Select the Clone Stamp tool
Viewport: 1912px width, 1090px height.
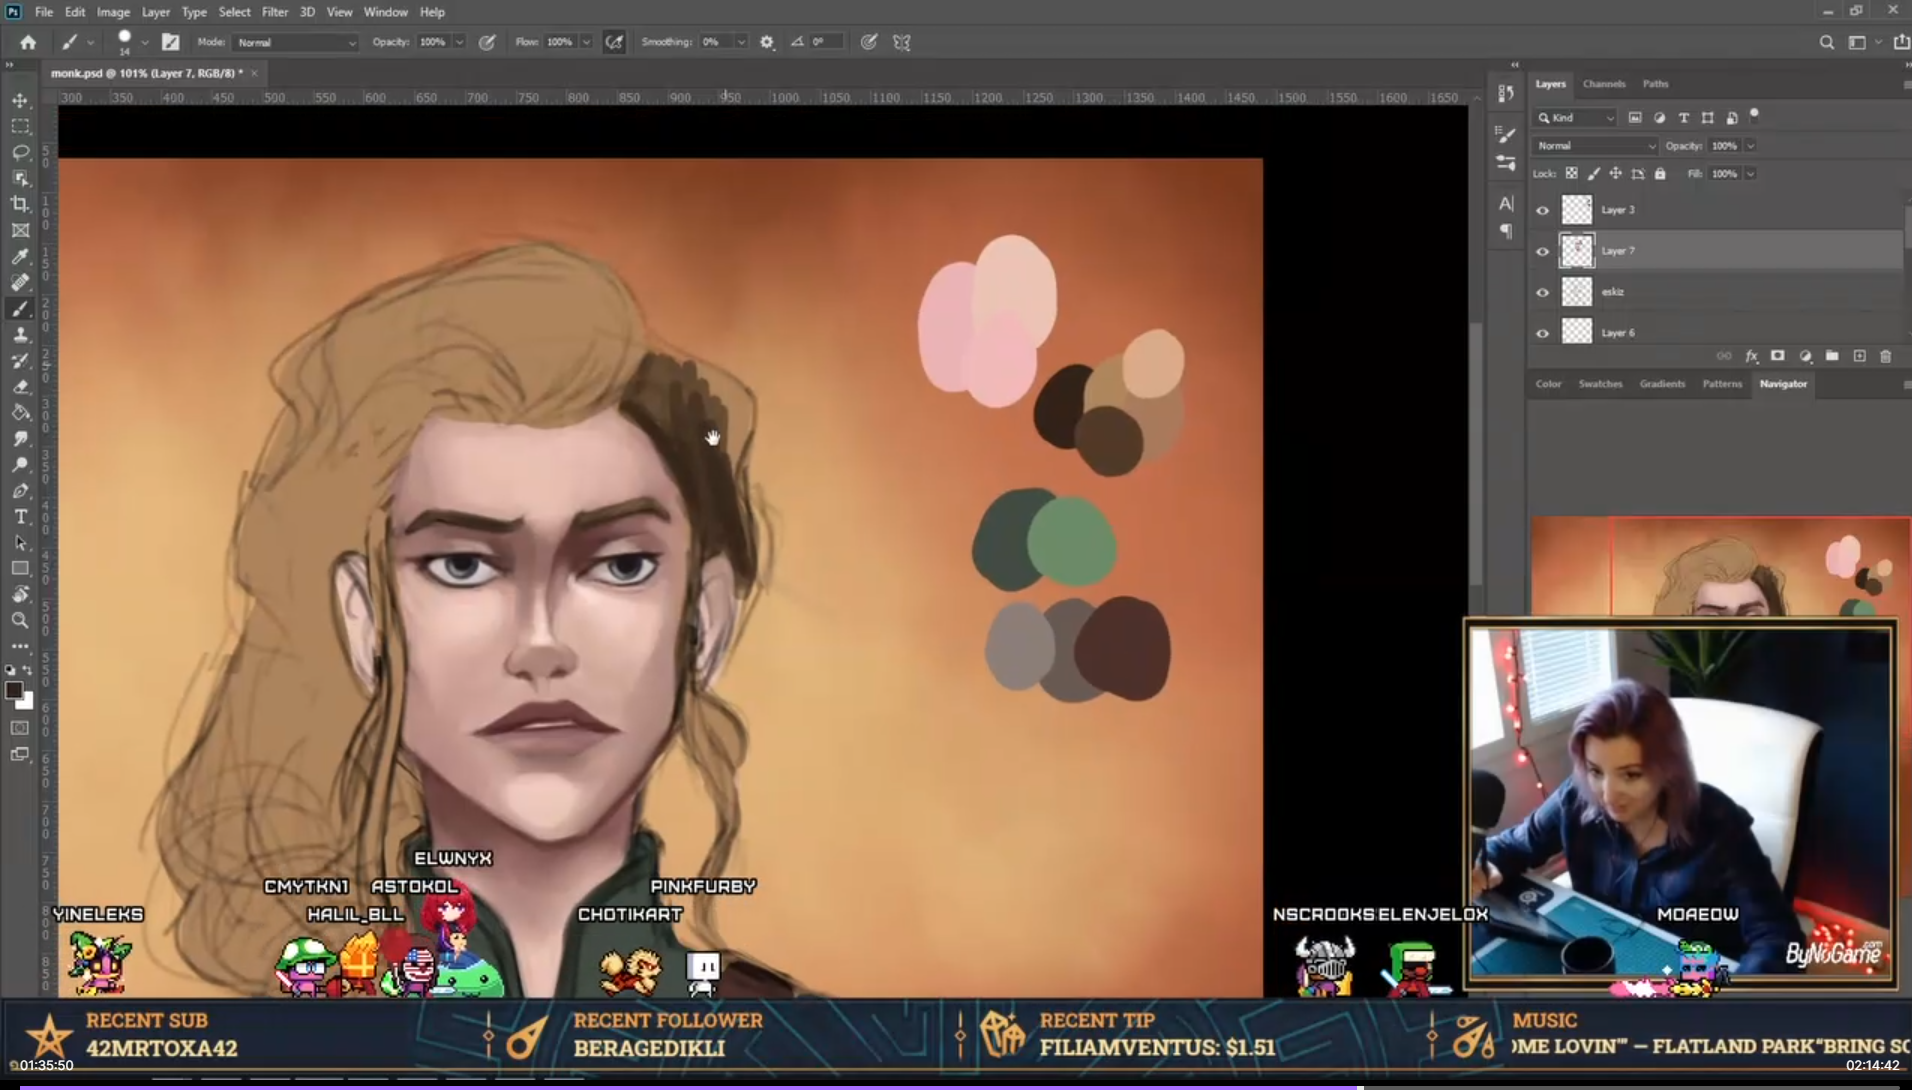click(20, 335)
